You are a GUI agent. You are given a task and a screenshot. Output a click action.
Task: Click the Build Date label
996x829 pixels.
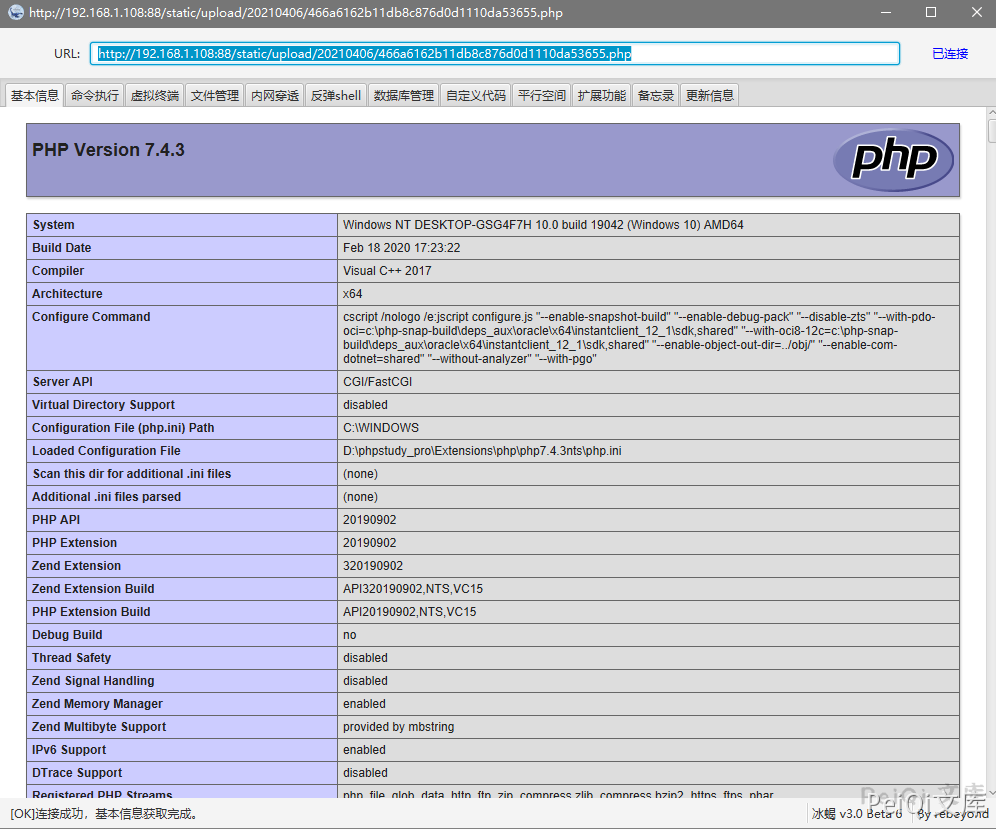pos(62,248)
